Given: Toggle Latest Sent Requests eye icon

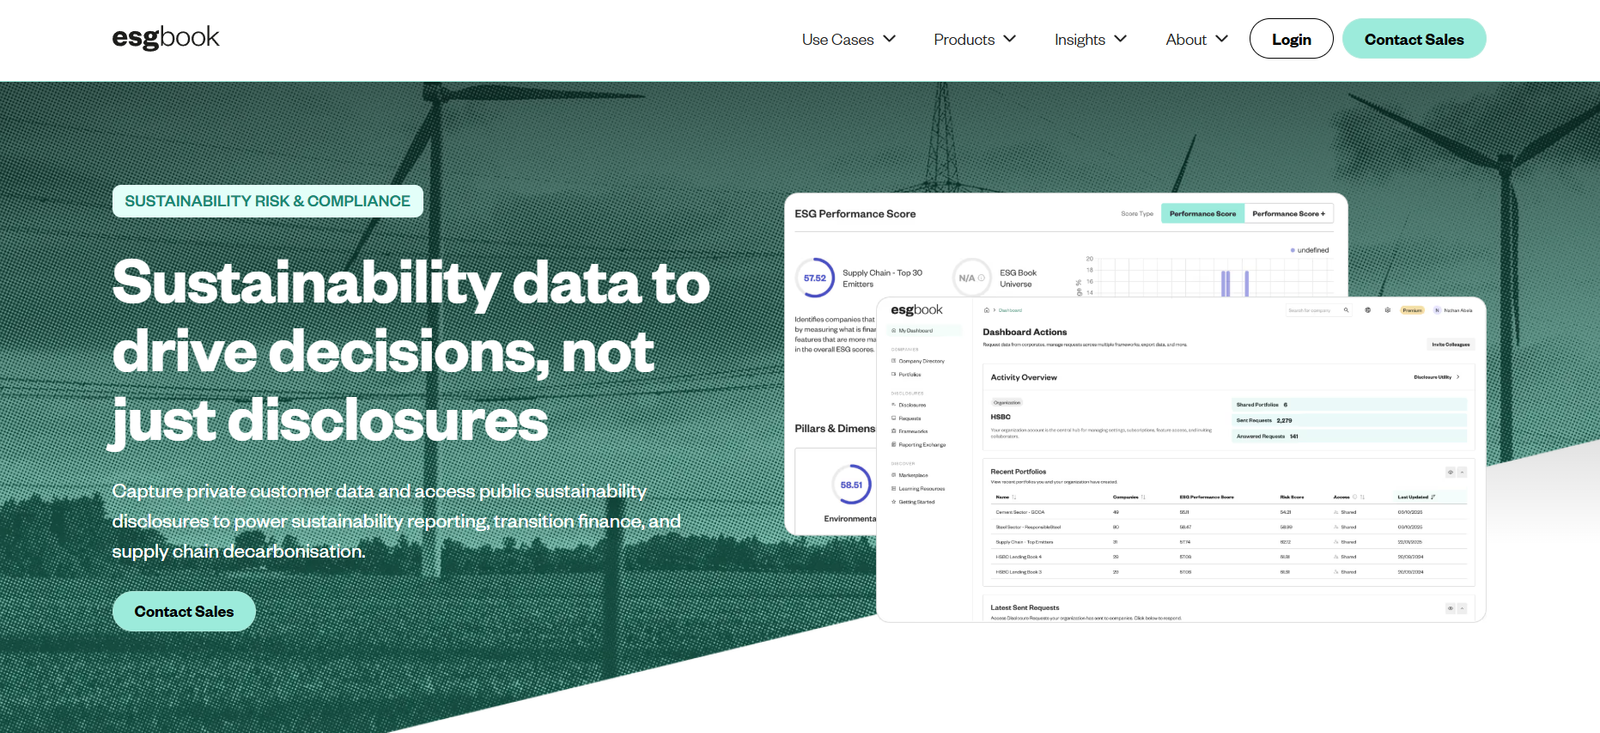Looking at the screenshot, I should [1450, 608].
